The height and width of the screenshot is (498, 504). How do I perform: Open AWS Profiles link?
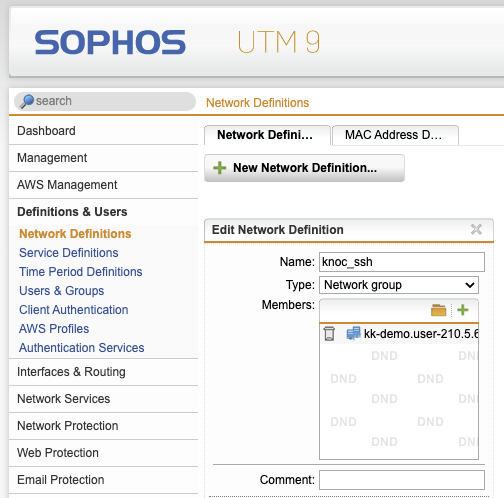pyautogui.click(x=54, y=329)
